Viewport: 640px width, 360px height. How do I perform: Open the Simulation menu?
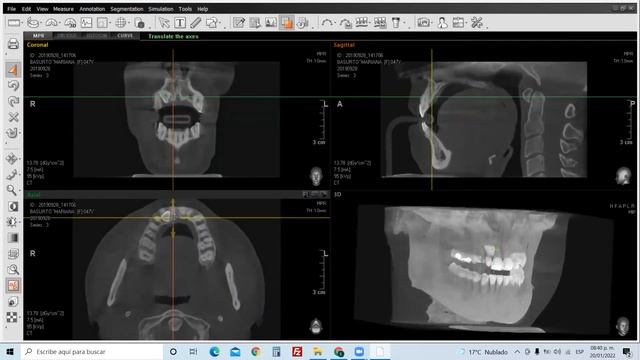pos(161,9)
